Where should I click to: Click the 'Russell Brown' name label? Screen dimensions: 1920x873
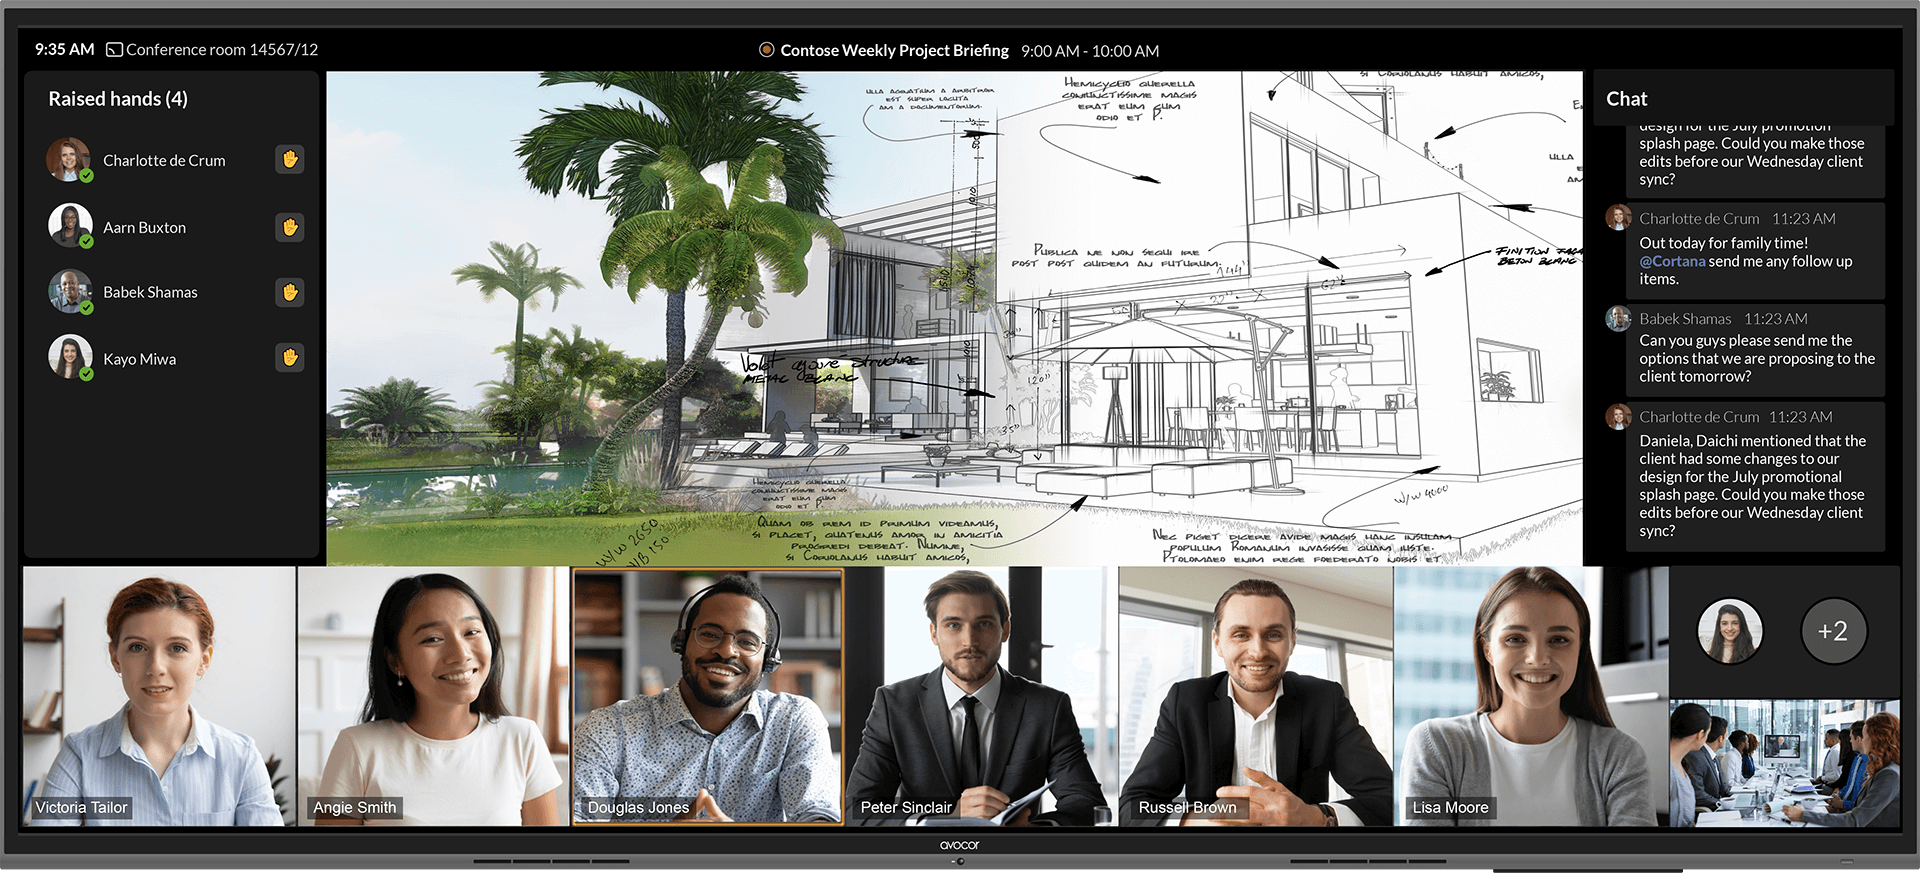1187,807
